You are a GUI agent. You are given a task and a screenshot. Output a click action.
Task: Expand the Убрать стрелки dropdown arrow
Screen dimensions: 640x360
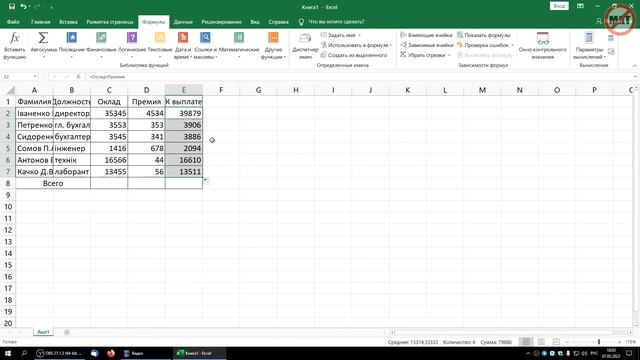[449, 55]
